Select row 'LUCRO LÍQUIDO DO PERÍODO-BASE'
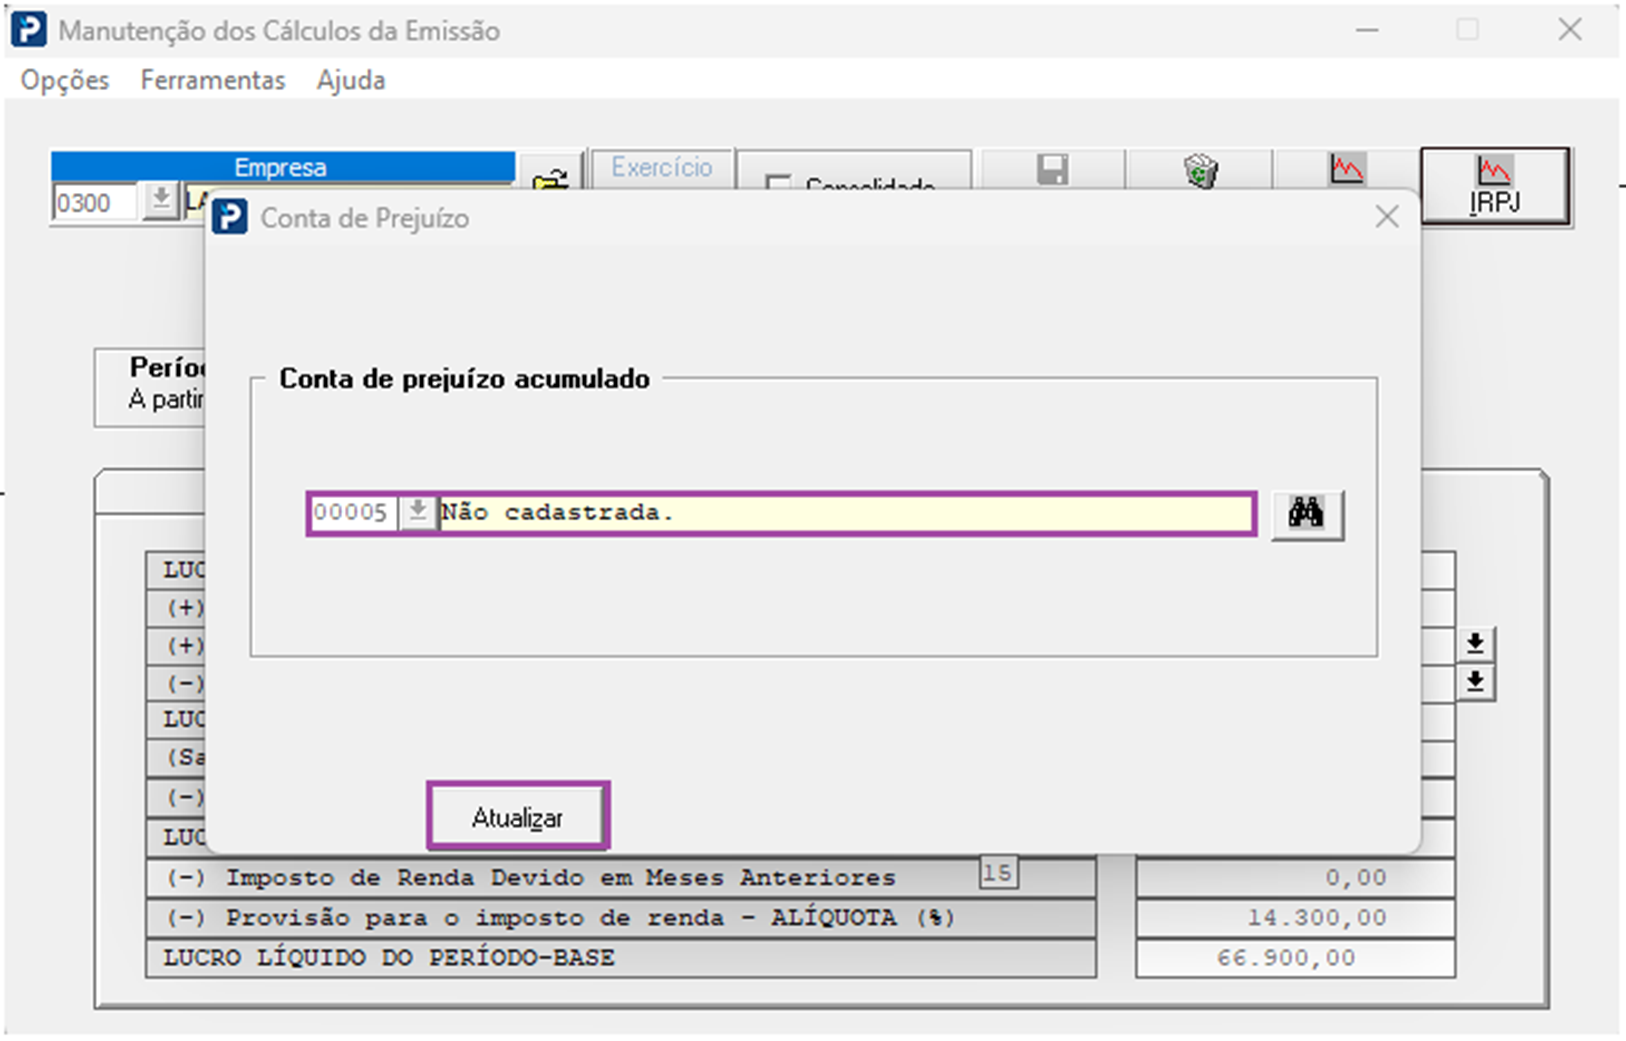1626x1041 pixels. pos(621,958)
